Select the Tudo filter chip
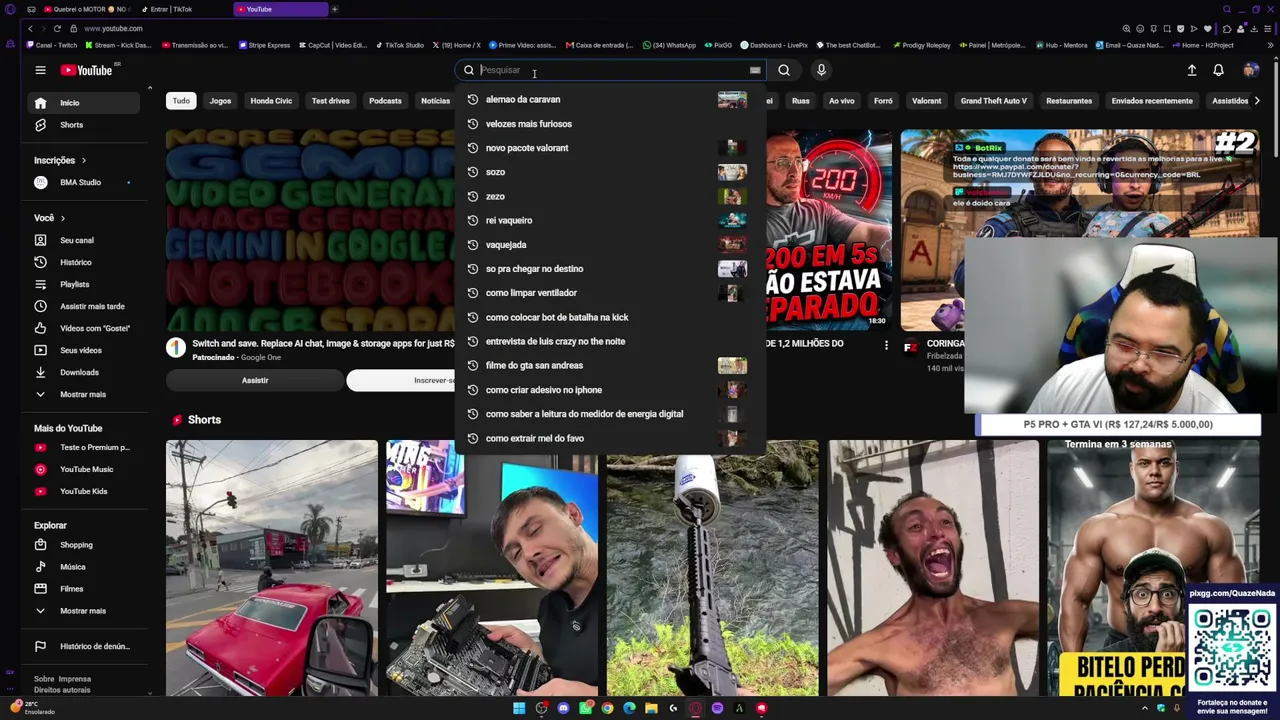The image size is (1280, 720). (181, 101)
